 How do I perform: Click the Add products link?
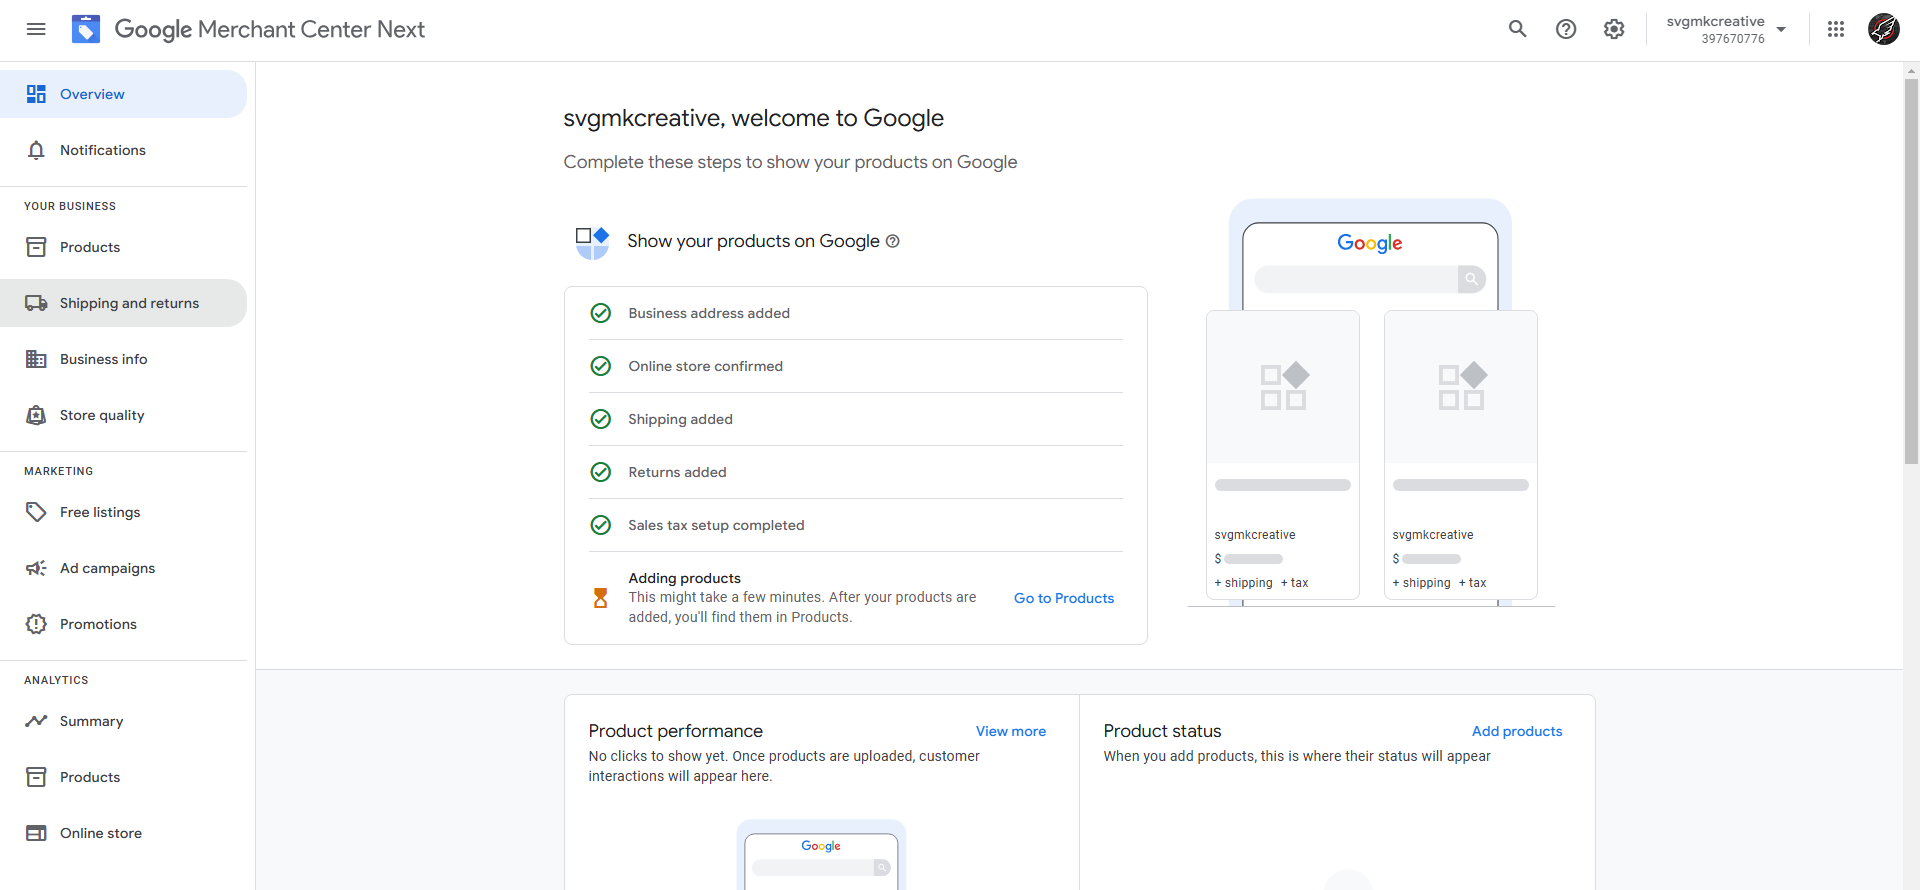pos(1516,731)
